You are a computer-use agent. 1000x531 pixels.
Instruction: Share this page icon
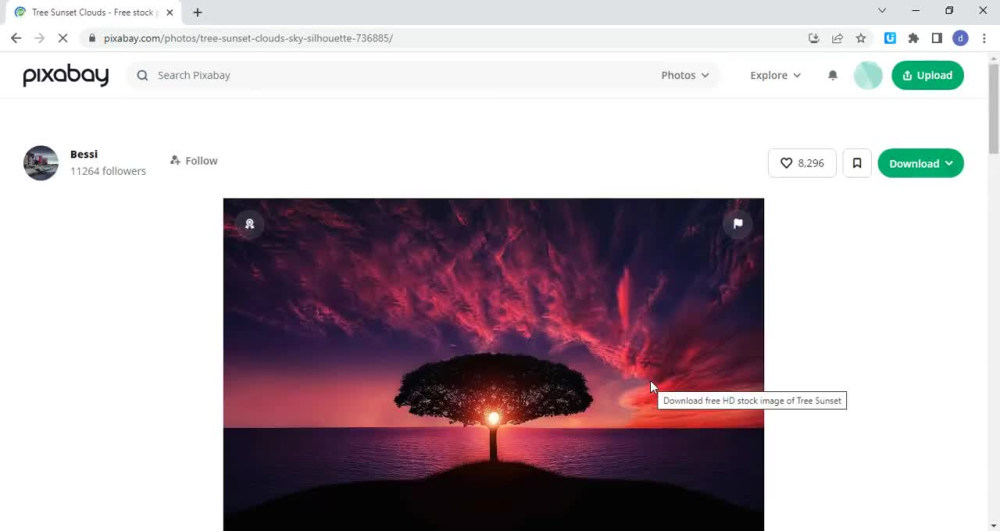coord(837,38)
